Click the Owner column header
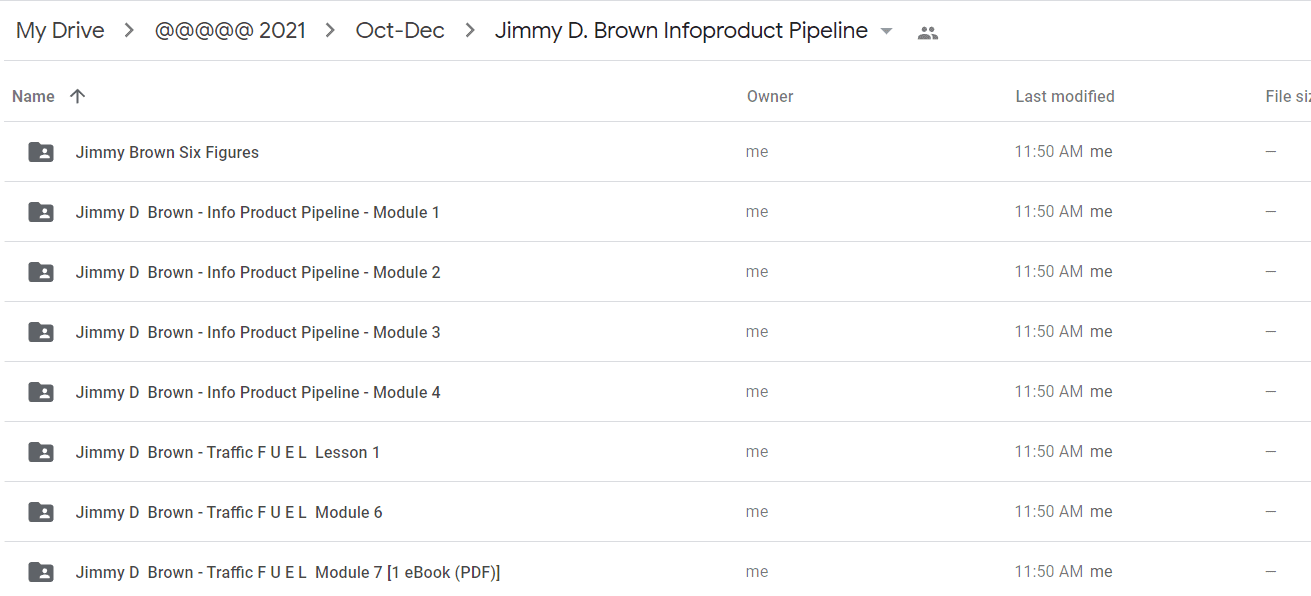The height and width of the screenshot is (596, 1311). tap(770, 96)
